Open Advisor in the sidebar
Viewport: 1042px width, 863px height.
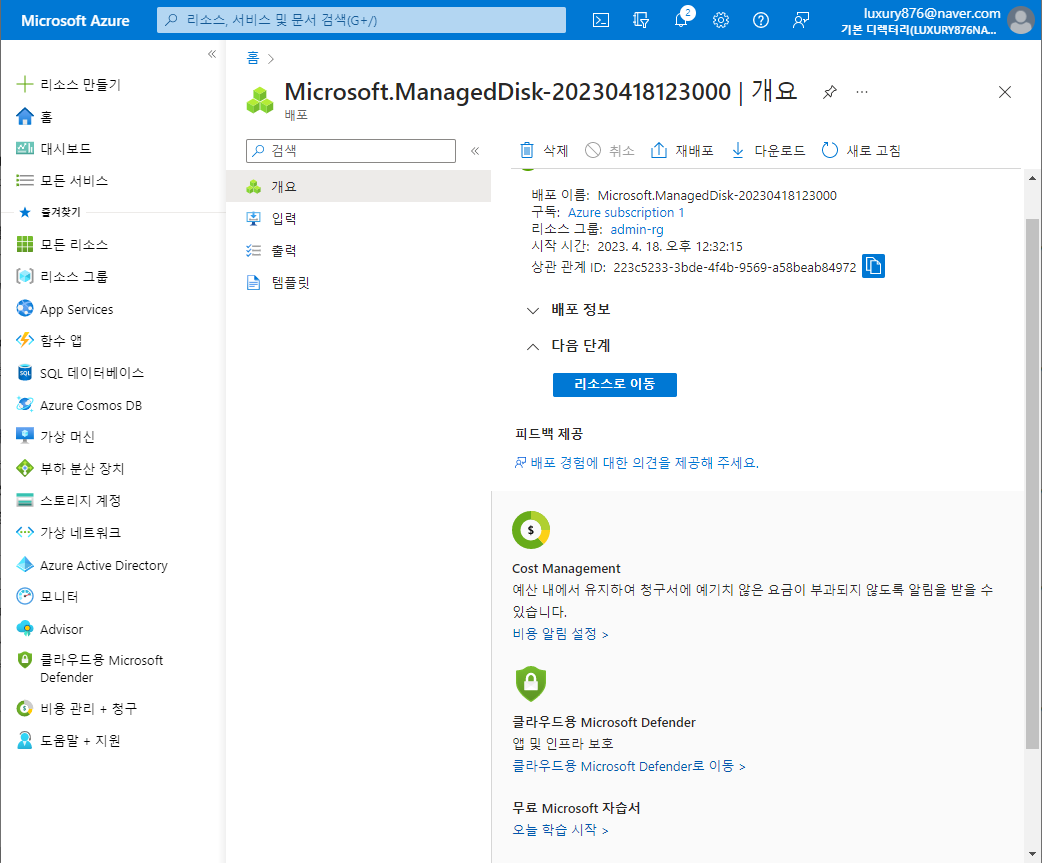(50, 628)
